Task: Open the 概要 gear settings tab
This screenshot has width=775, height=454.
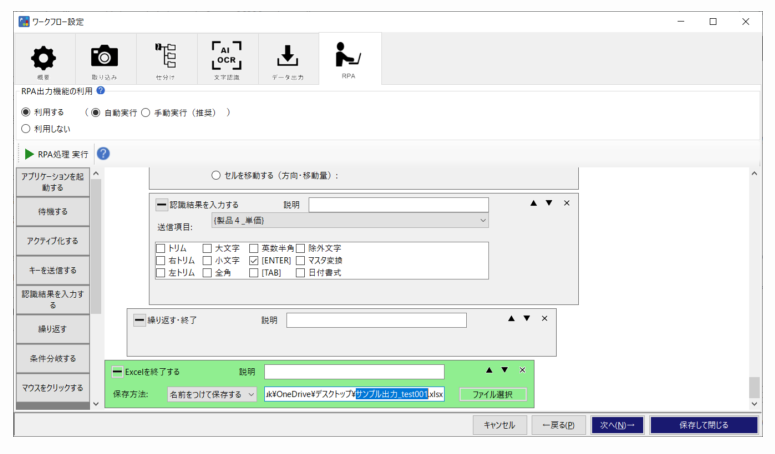Action: coord(44,59)
